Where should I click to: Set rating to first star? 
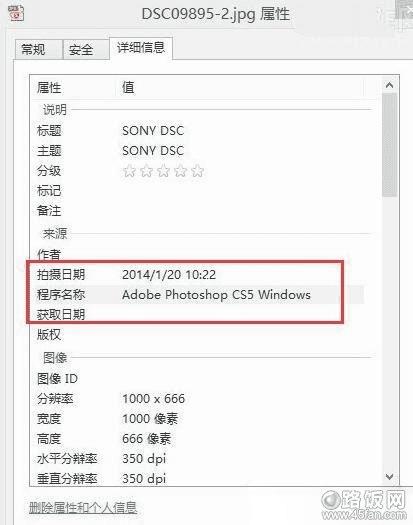[x=129, y=171]
